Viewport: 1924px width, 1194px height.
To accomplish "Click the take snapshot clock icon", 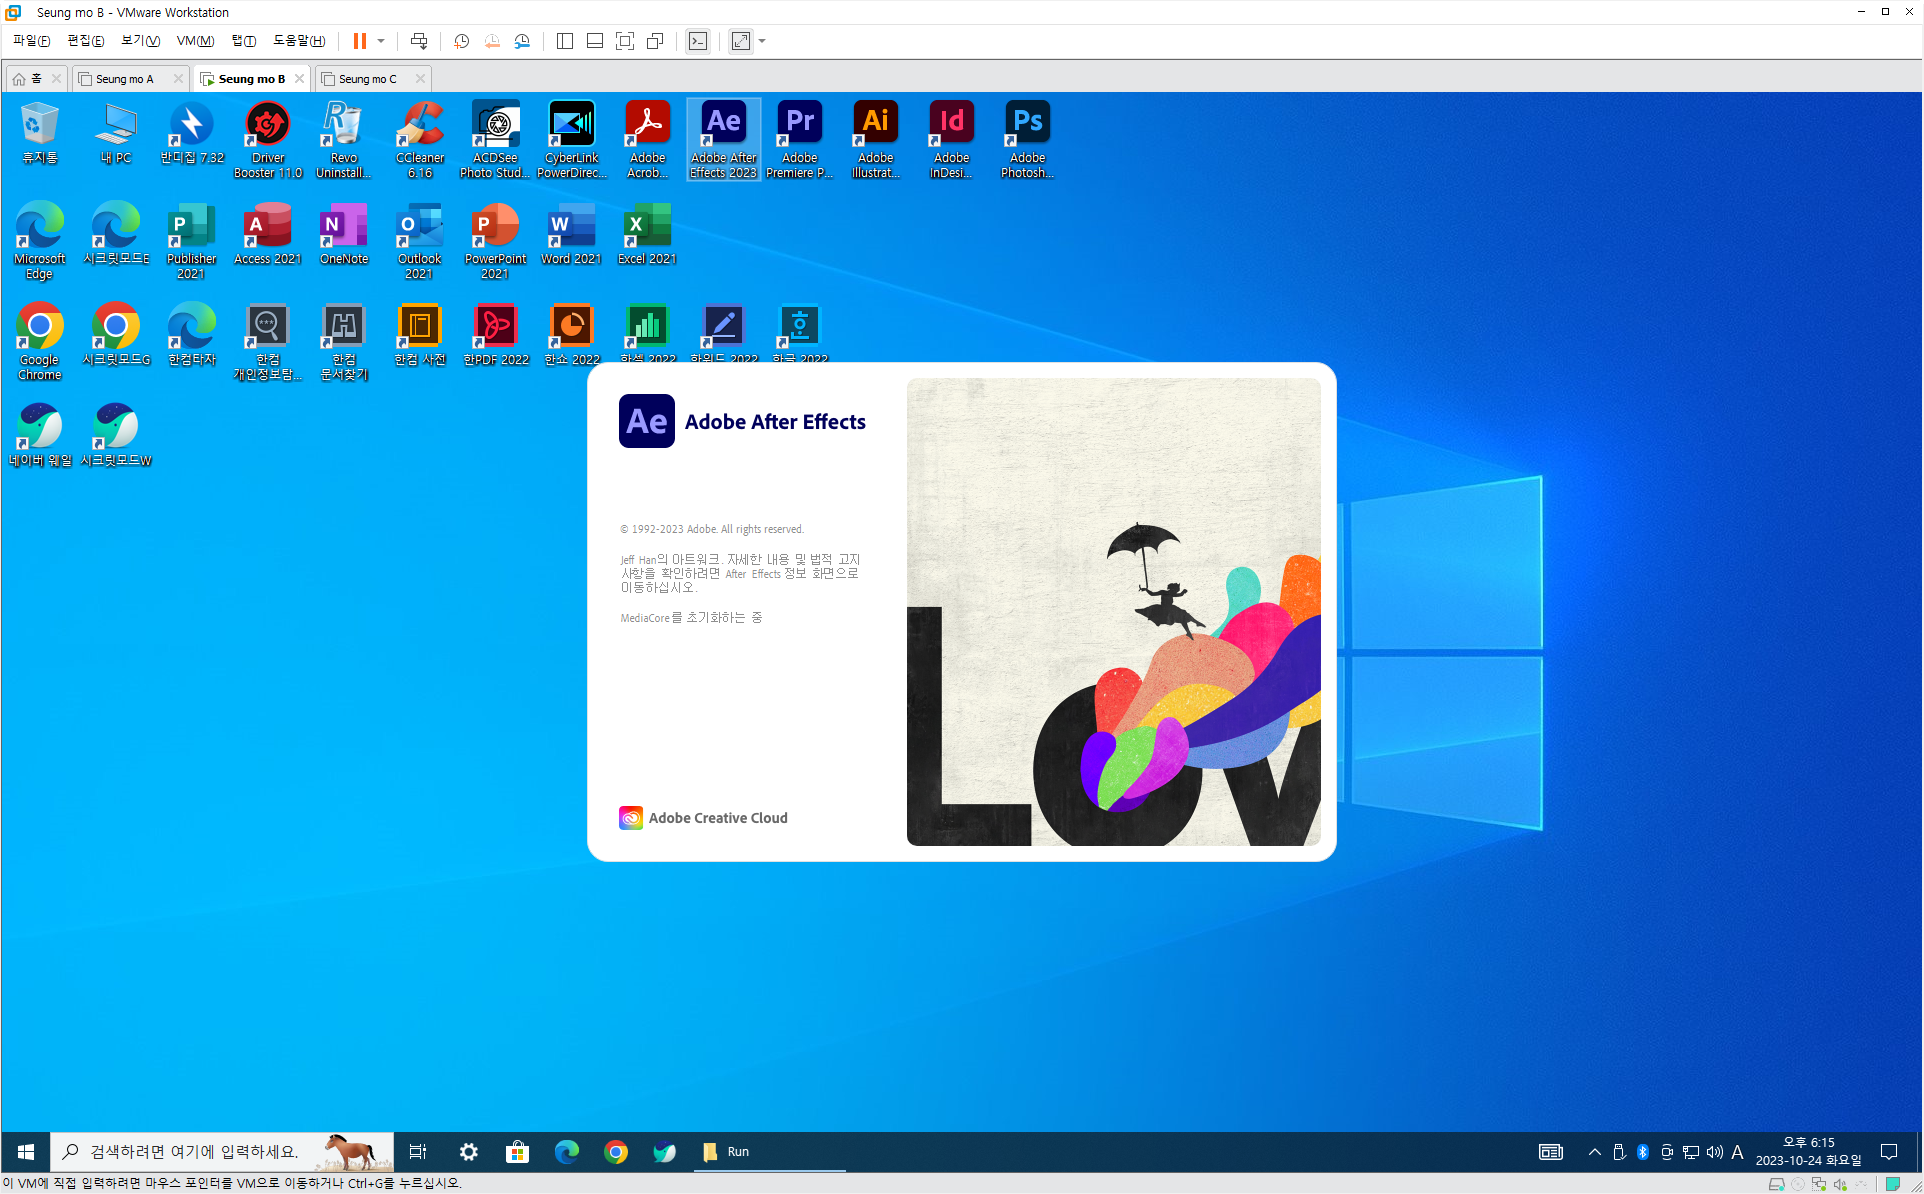I will click(x=461, y=41).
